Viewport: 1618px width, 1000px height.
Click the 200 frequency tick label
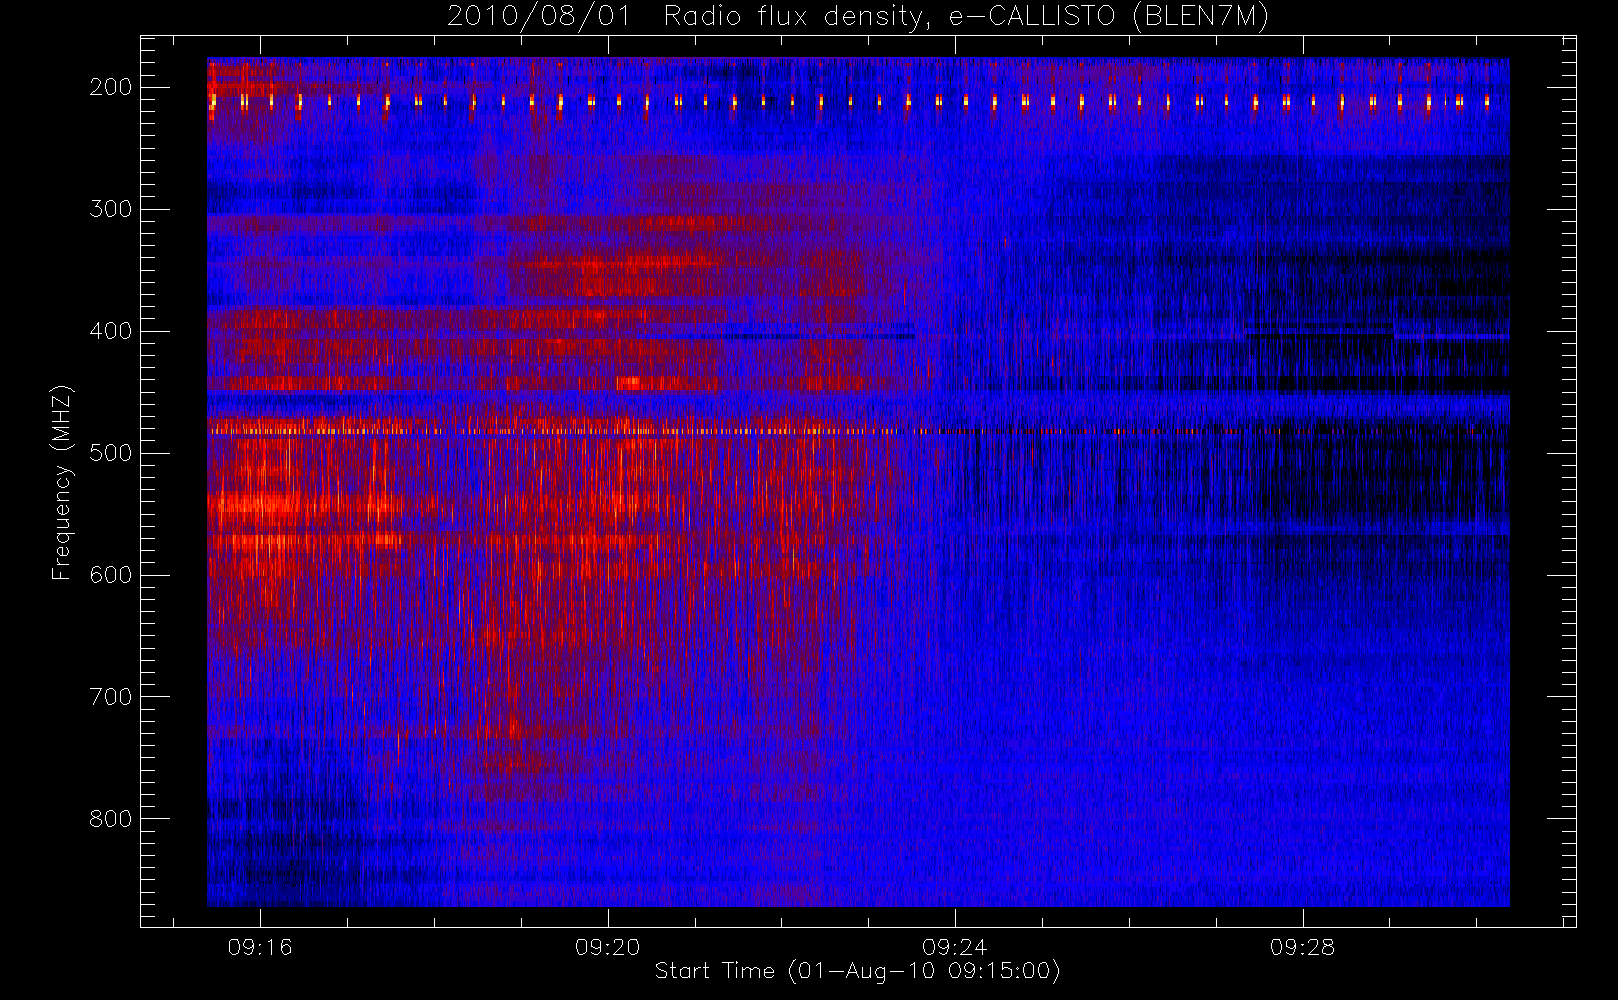pyautogui.click(x=111, y=87)
